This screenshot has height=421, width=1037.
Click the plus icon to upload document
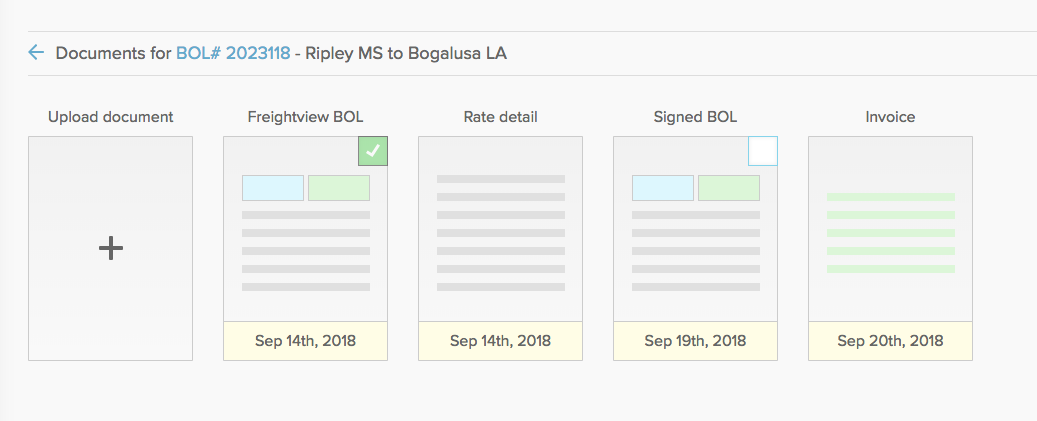point(110,249)
